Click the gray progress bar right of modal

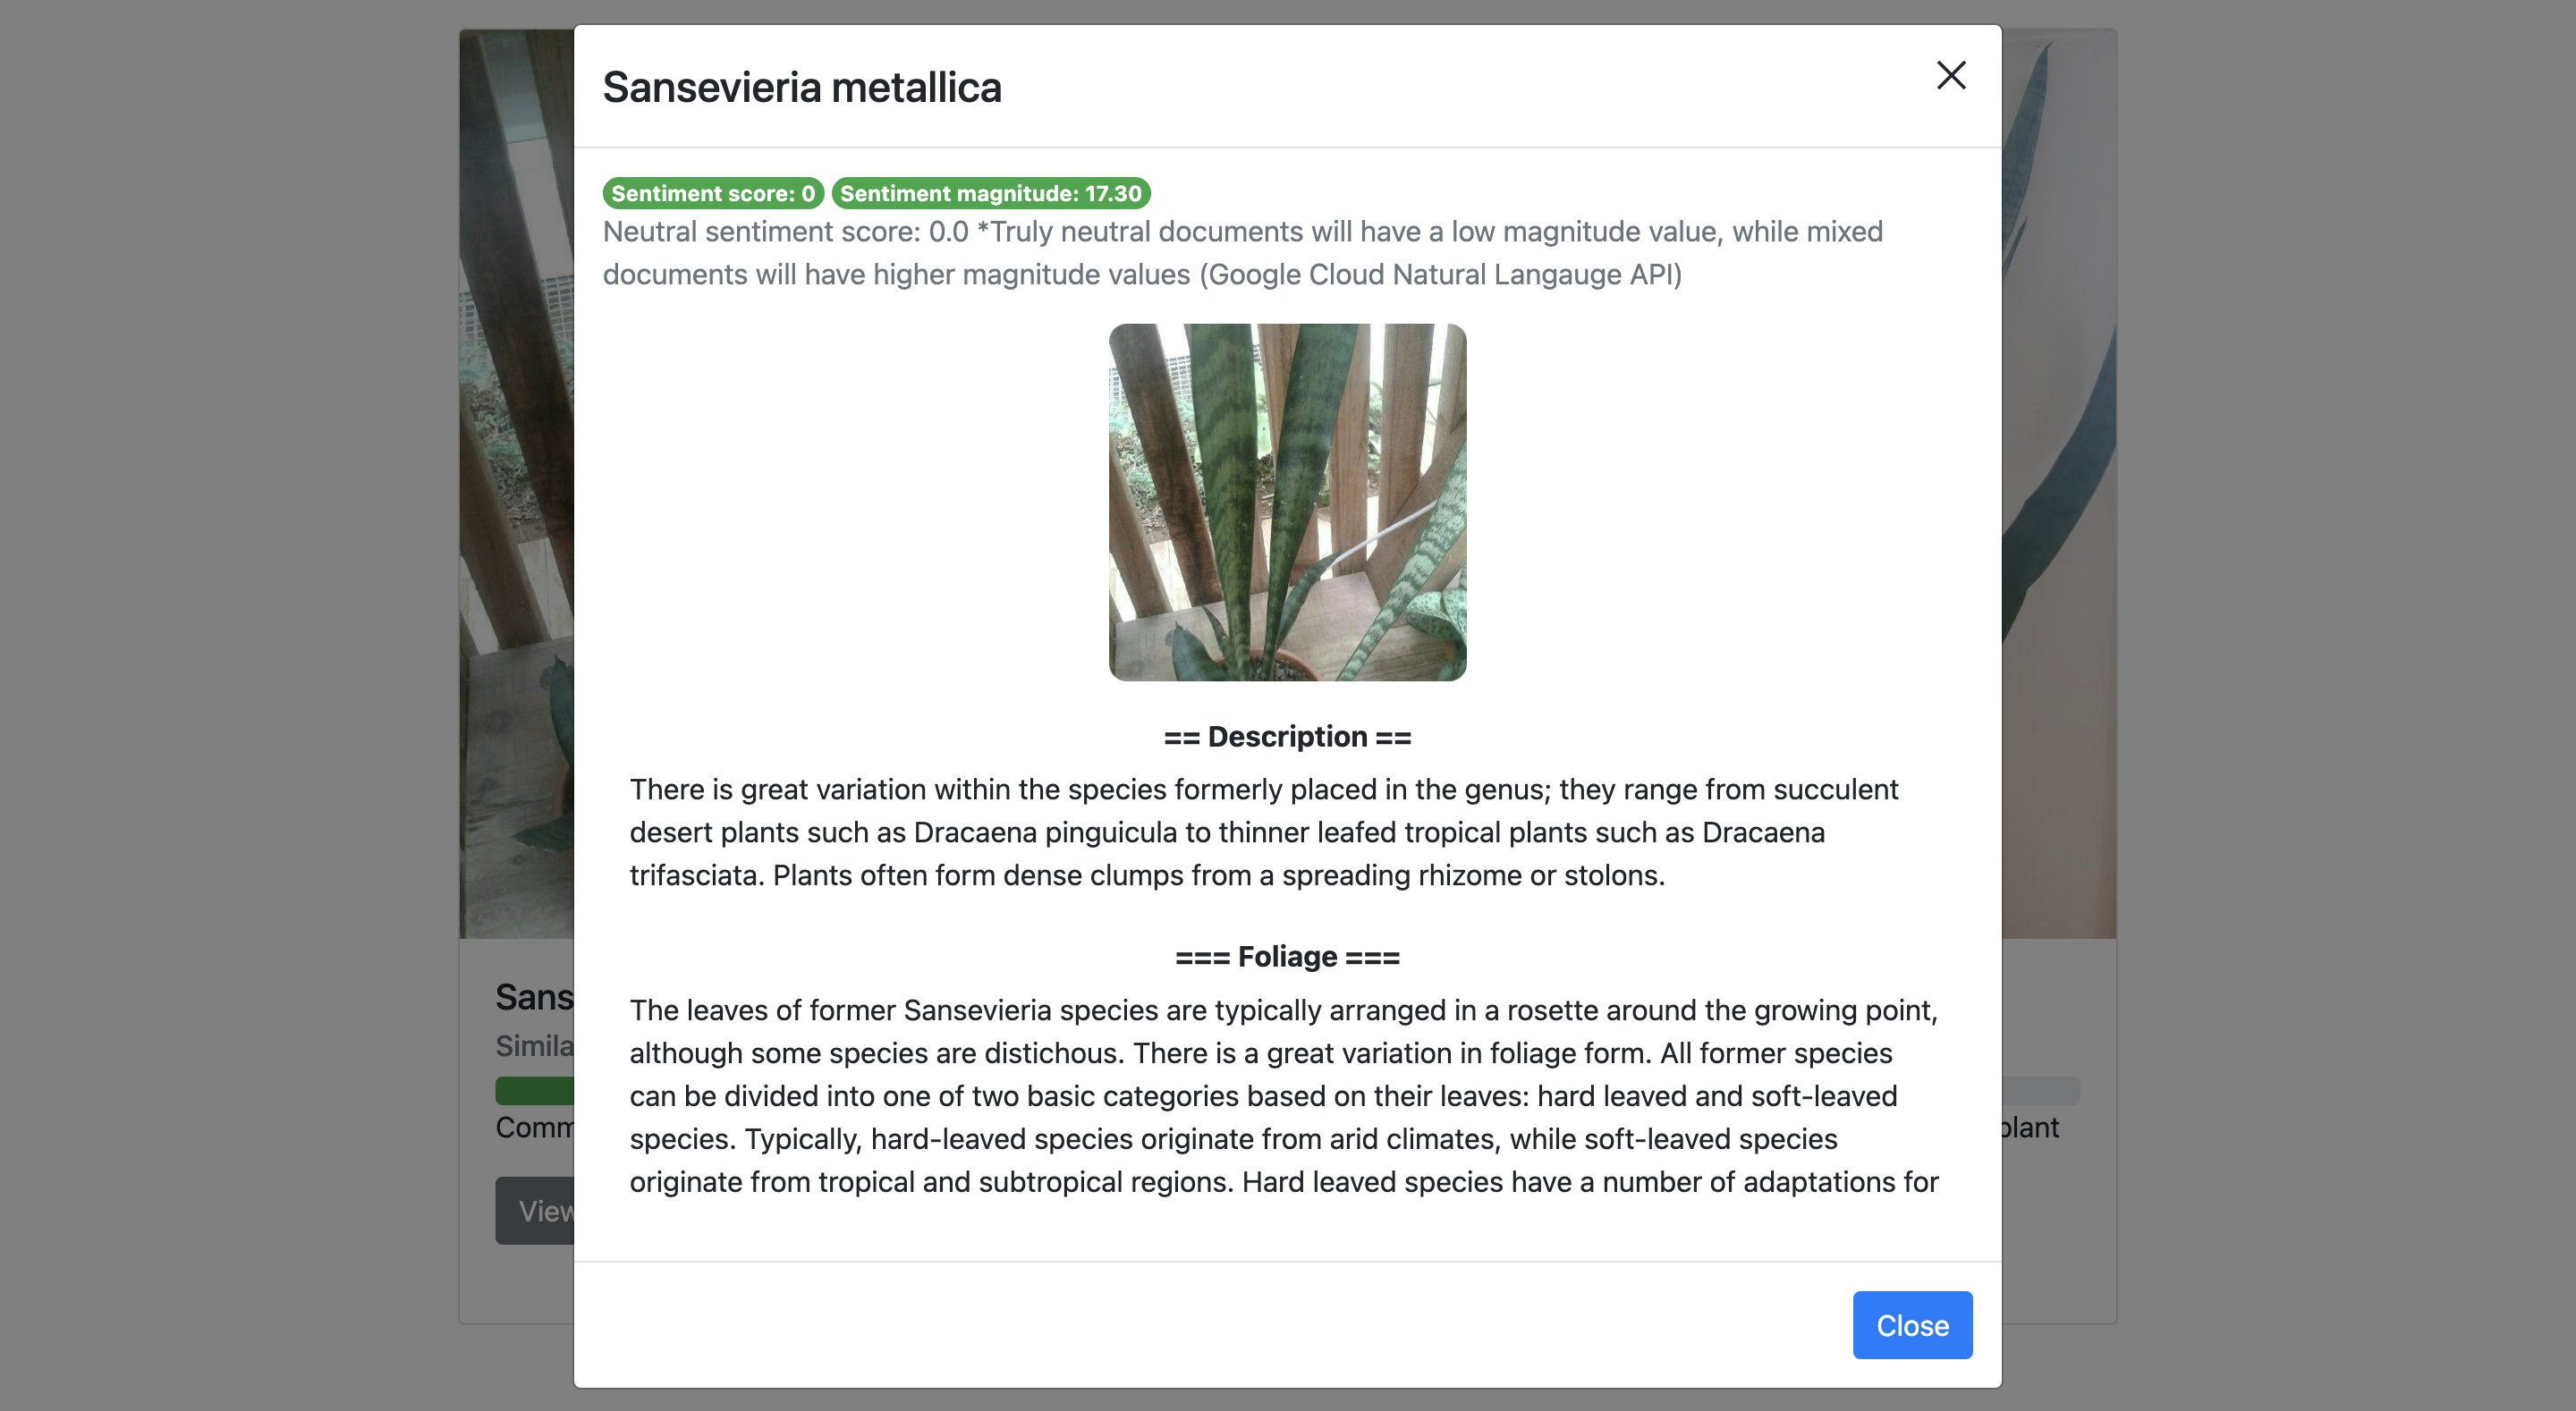[2040, 1089]
